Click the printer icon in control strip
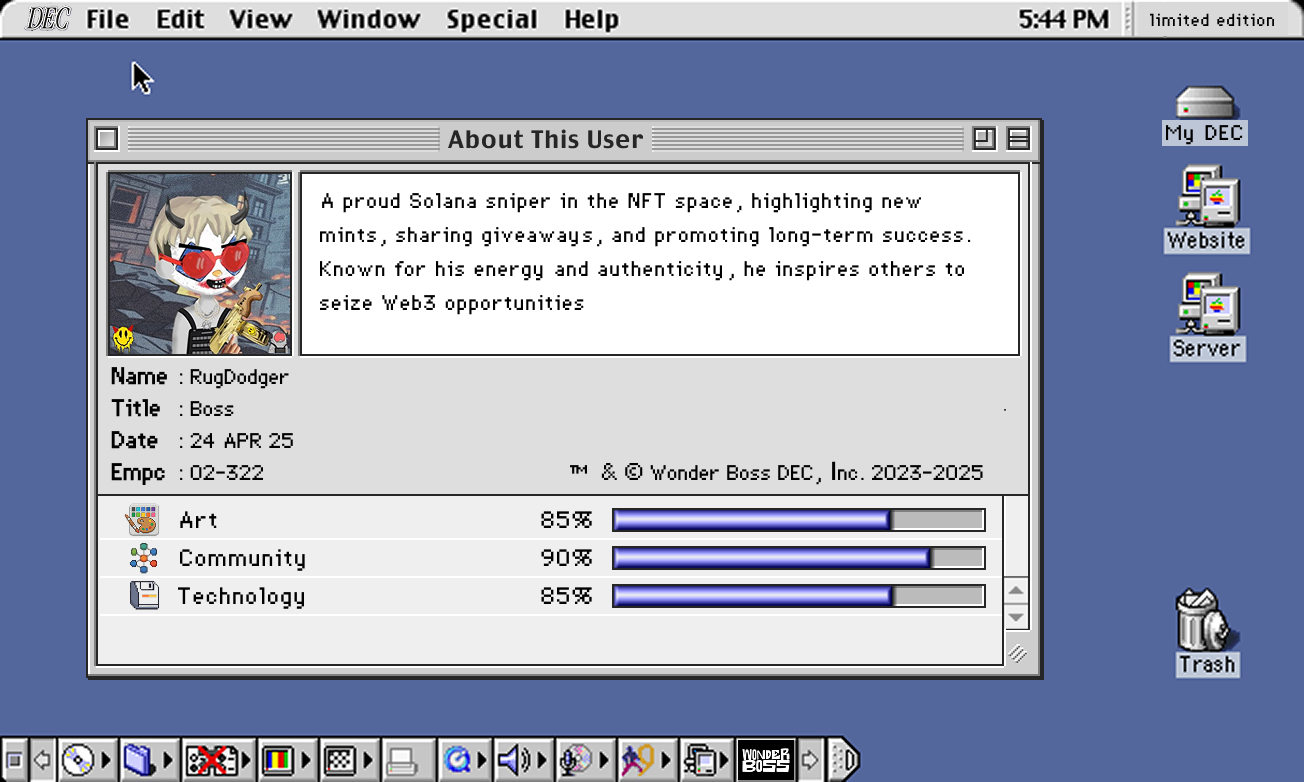This screenshot has height=782, width=1304. click(x=402, y=761)
